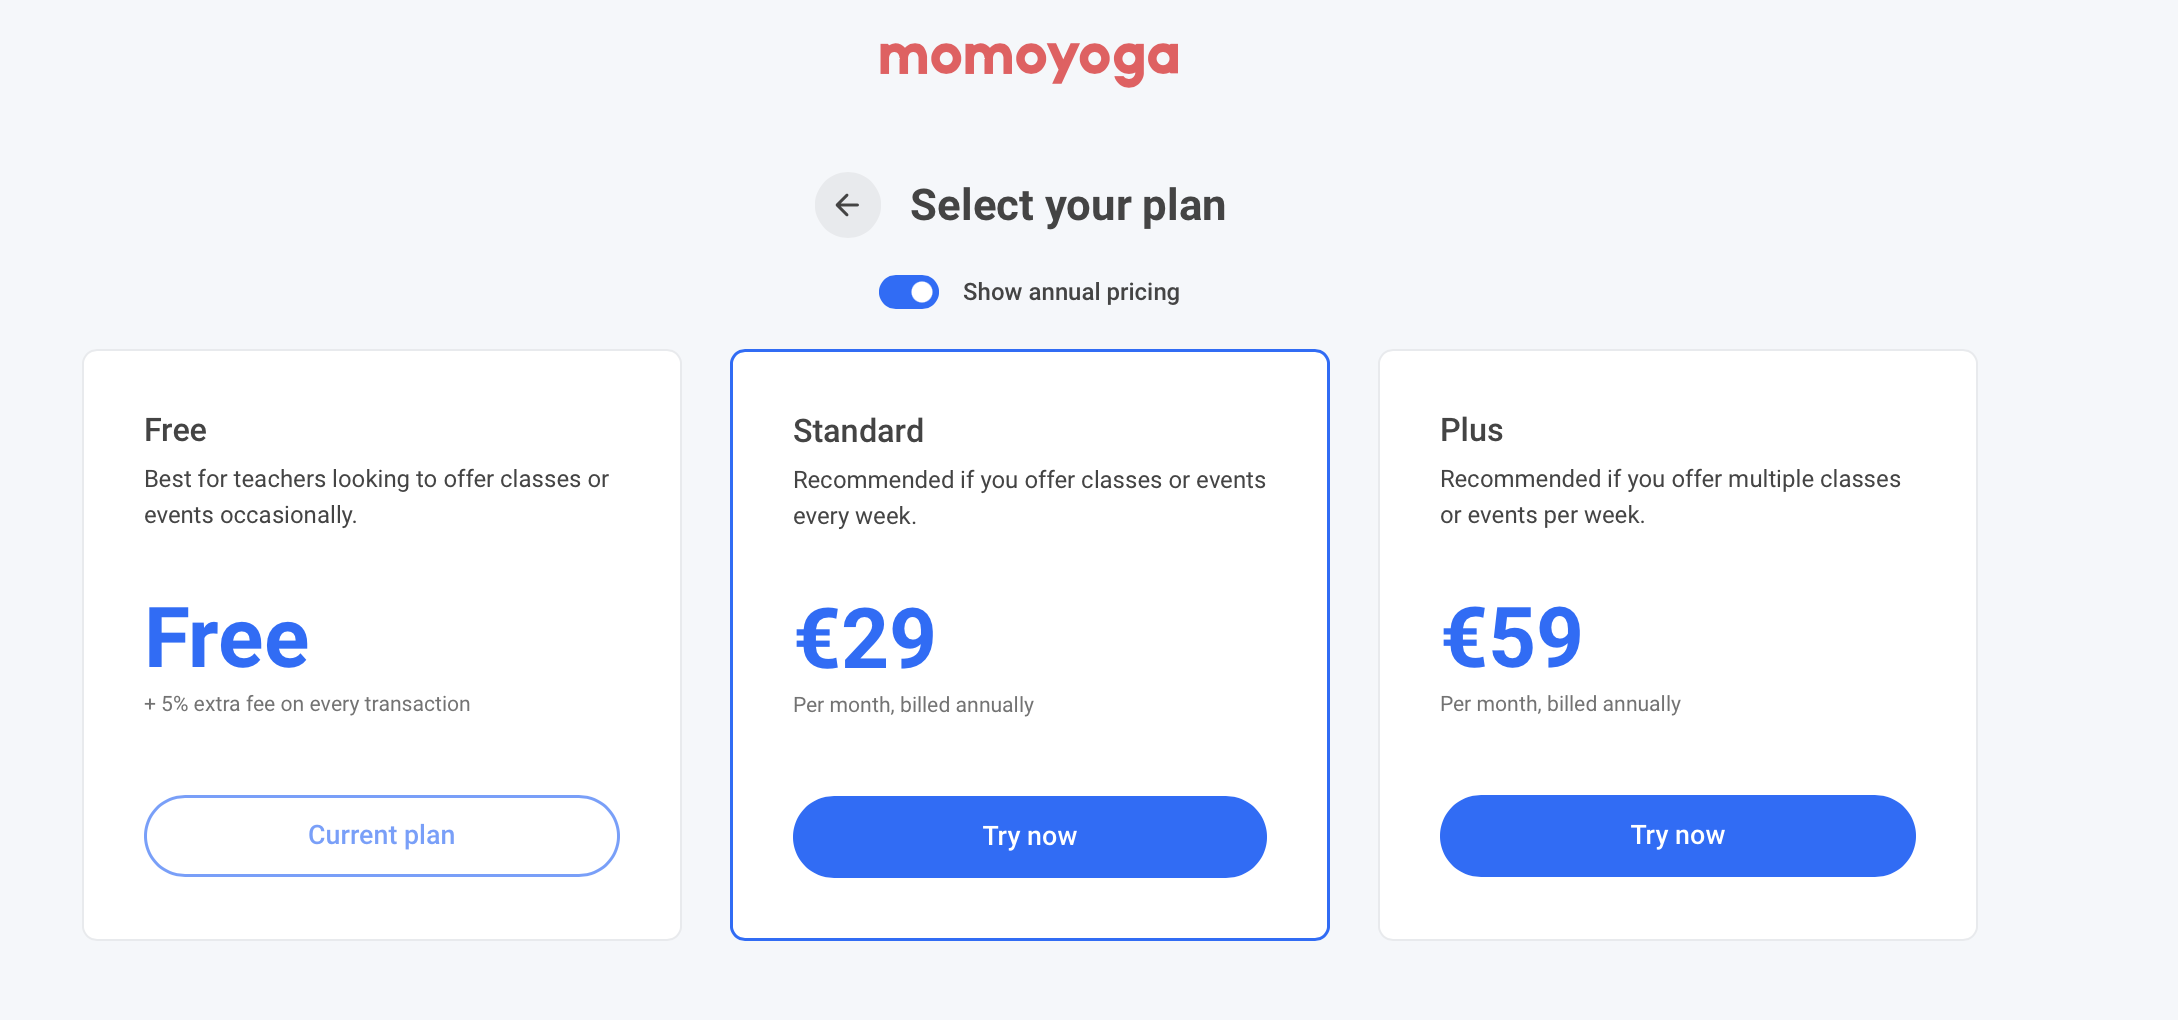Click Plus's 'Per month, billed annually' text

[x=1560, y=704]
